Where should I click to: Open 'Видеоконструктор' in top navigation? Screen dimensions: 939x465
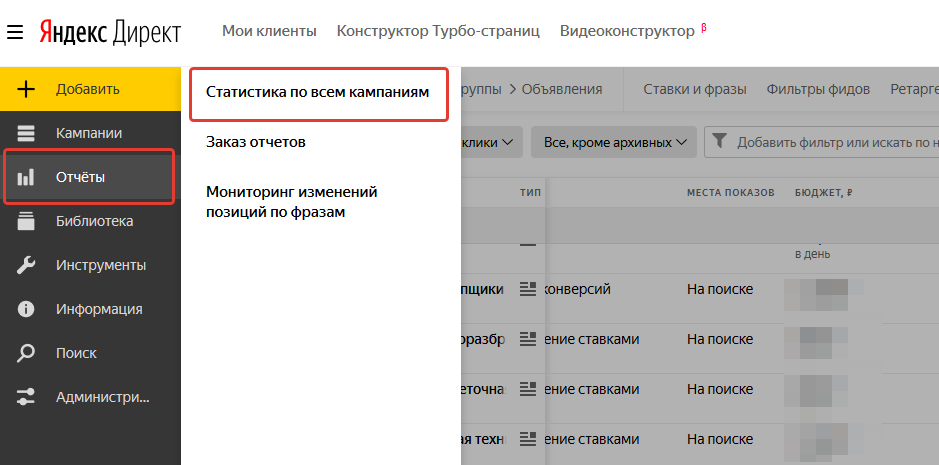[627, 31]
